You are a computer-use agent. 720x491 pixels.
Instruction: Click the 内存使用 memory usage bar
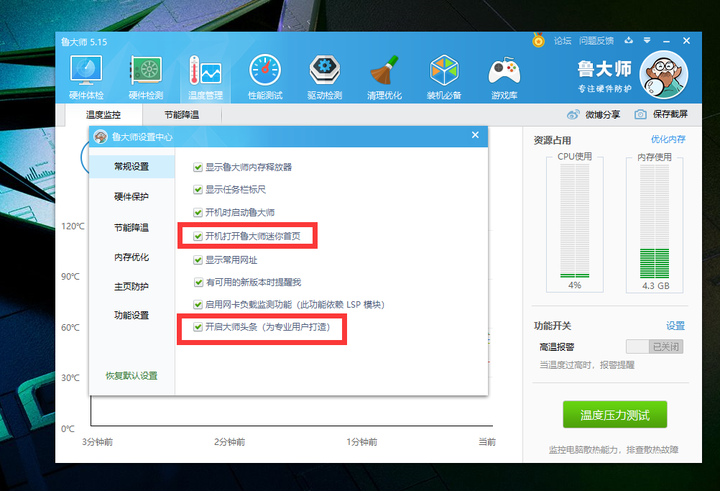click(654, 221)
